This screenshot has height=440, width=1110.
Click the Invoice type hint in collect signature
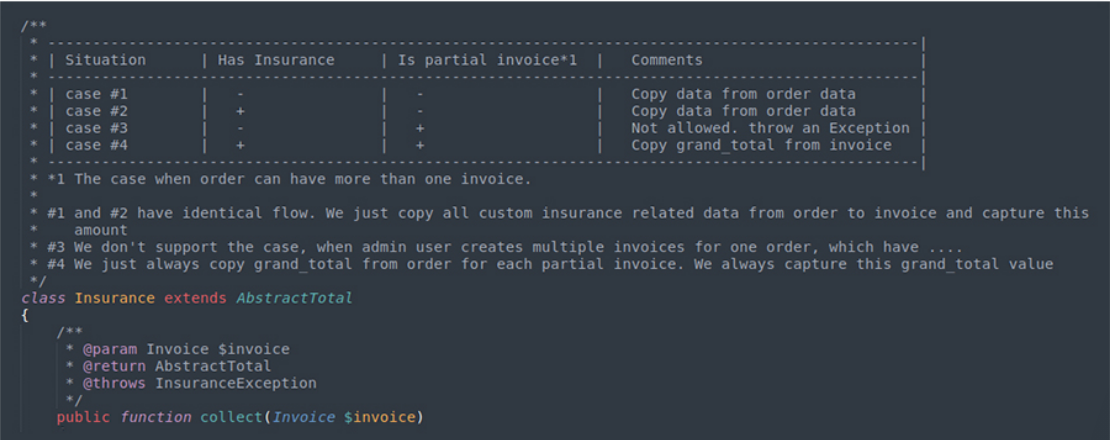coord(303,416)
